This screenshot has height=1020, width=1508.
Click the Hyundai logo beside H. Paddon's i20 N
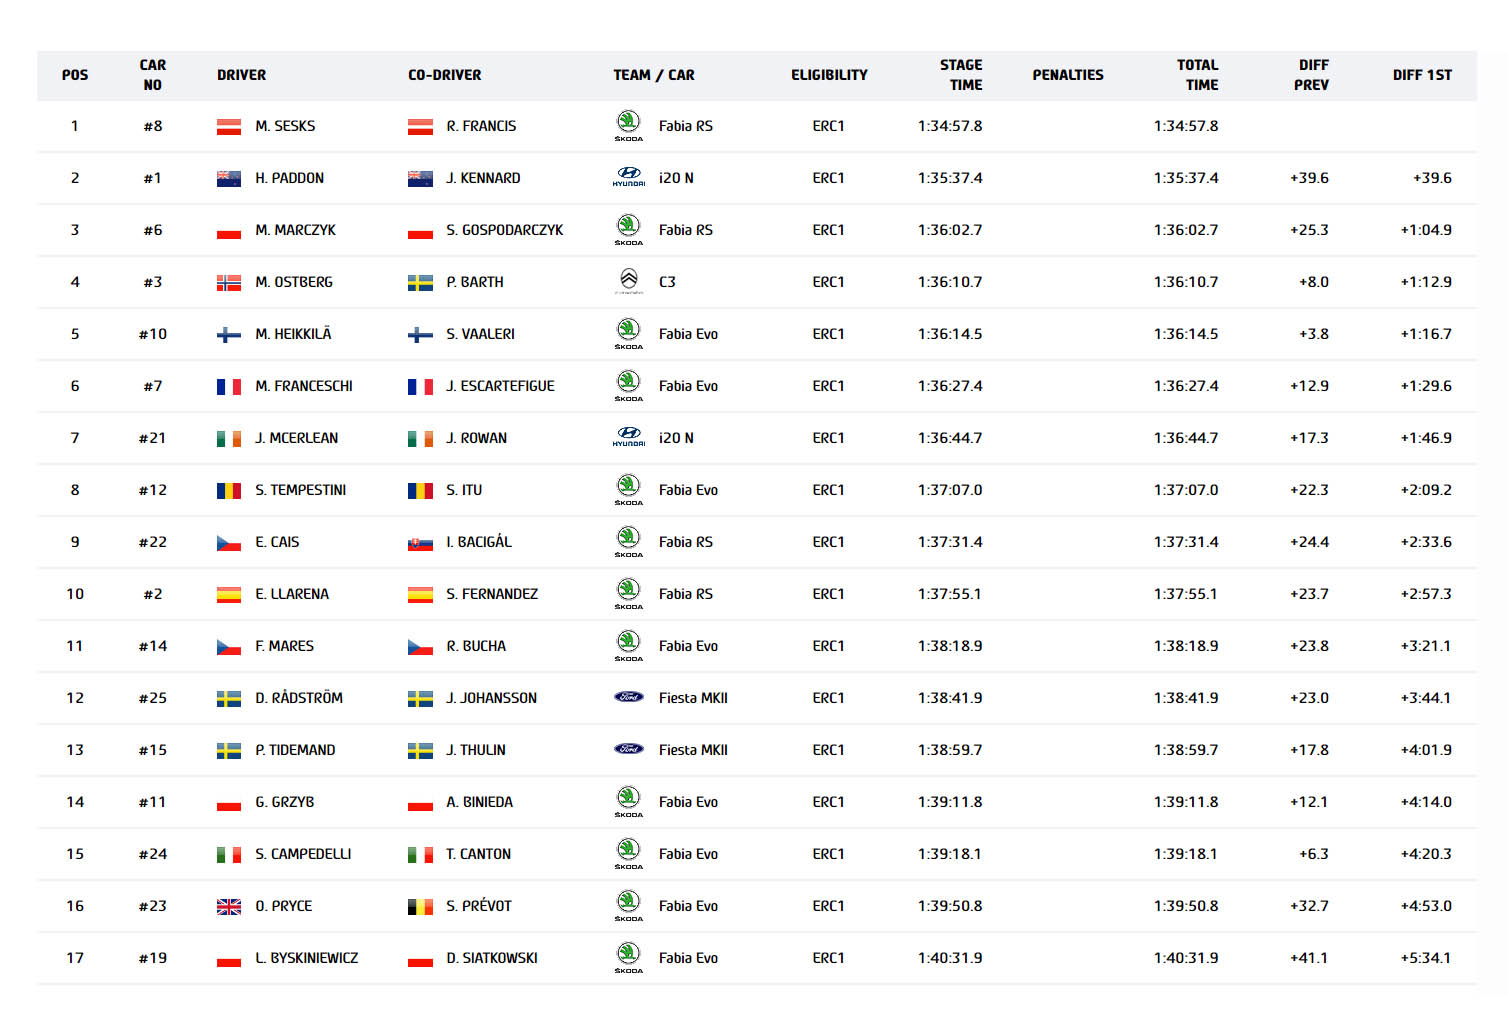pyautogui.click(x=628, y=177)
